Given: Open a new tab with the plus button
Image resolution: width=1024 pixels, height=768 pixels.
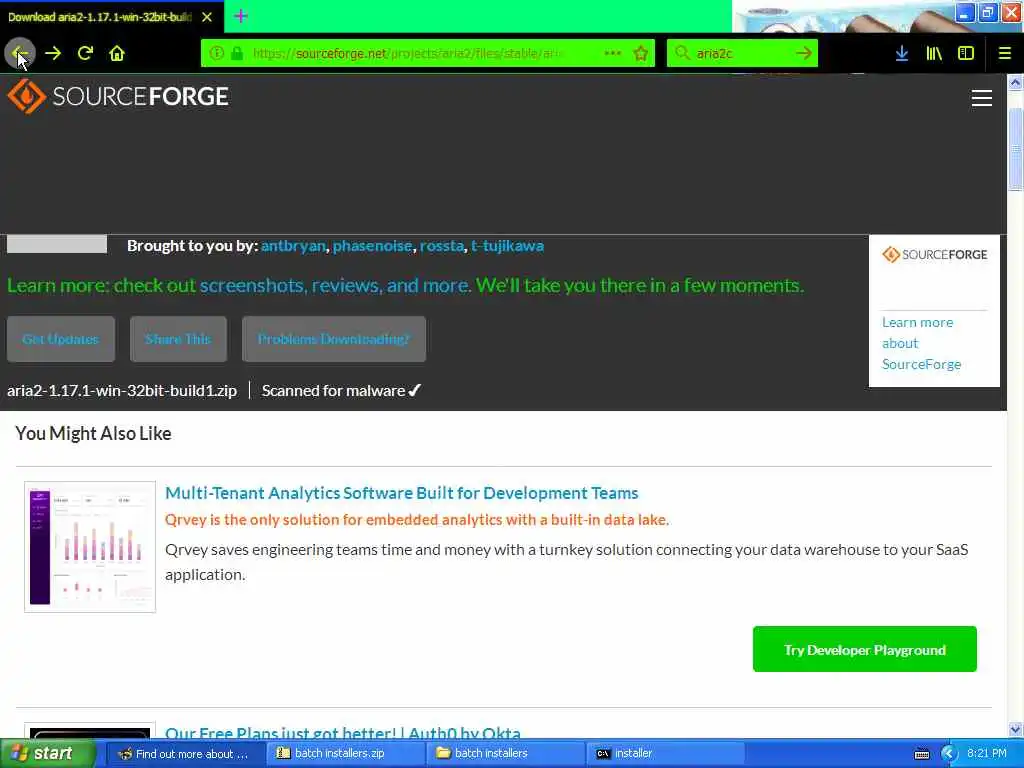Looking at the screenshot, I should pyautogui.click(x=240, y=16).
